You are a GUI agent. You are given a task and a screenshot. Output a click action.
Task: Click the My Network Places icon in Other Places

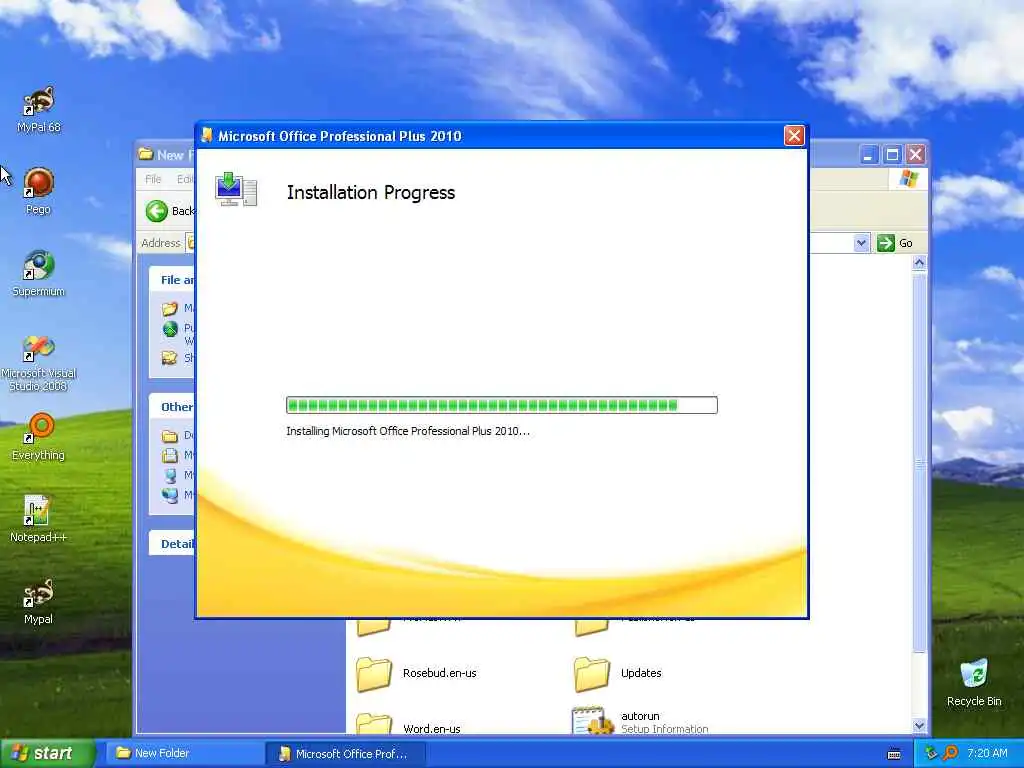[170, 495]
